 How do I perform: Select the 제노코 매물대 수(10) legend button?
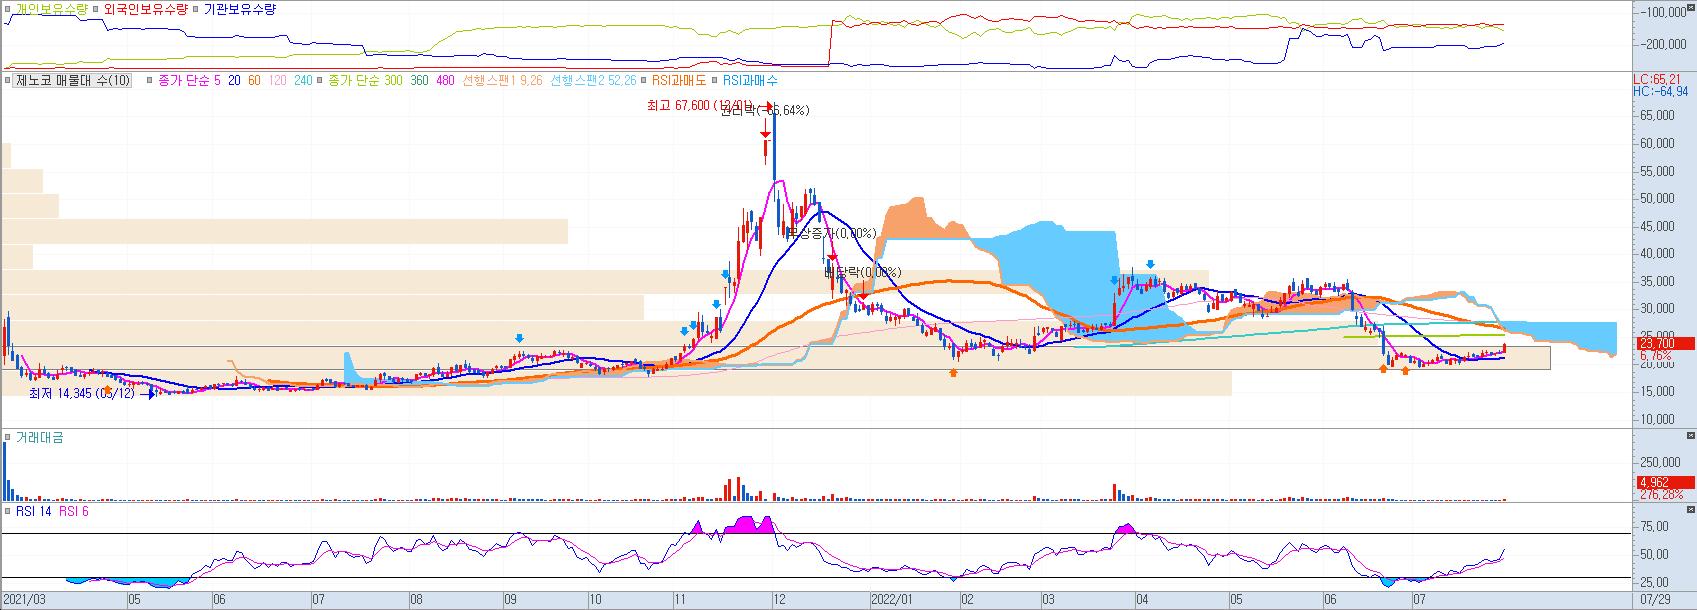pyautogui.click(x=73, y=81)
